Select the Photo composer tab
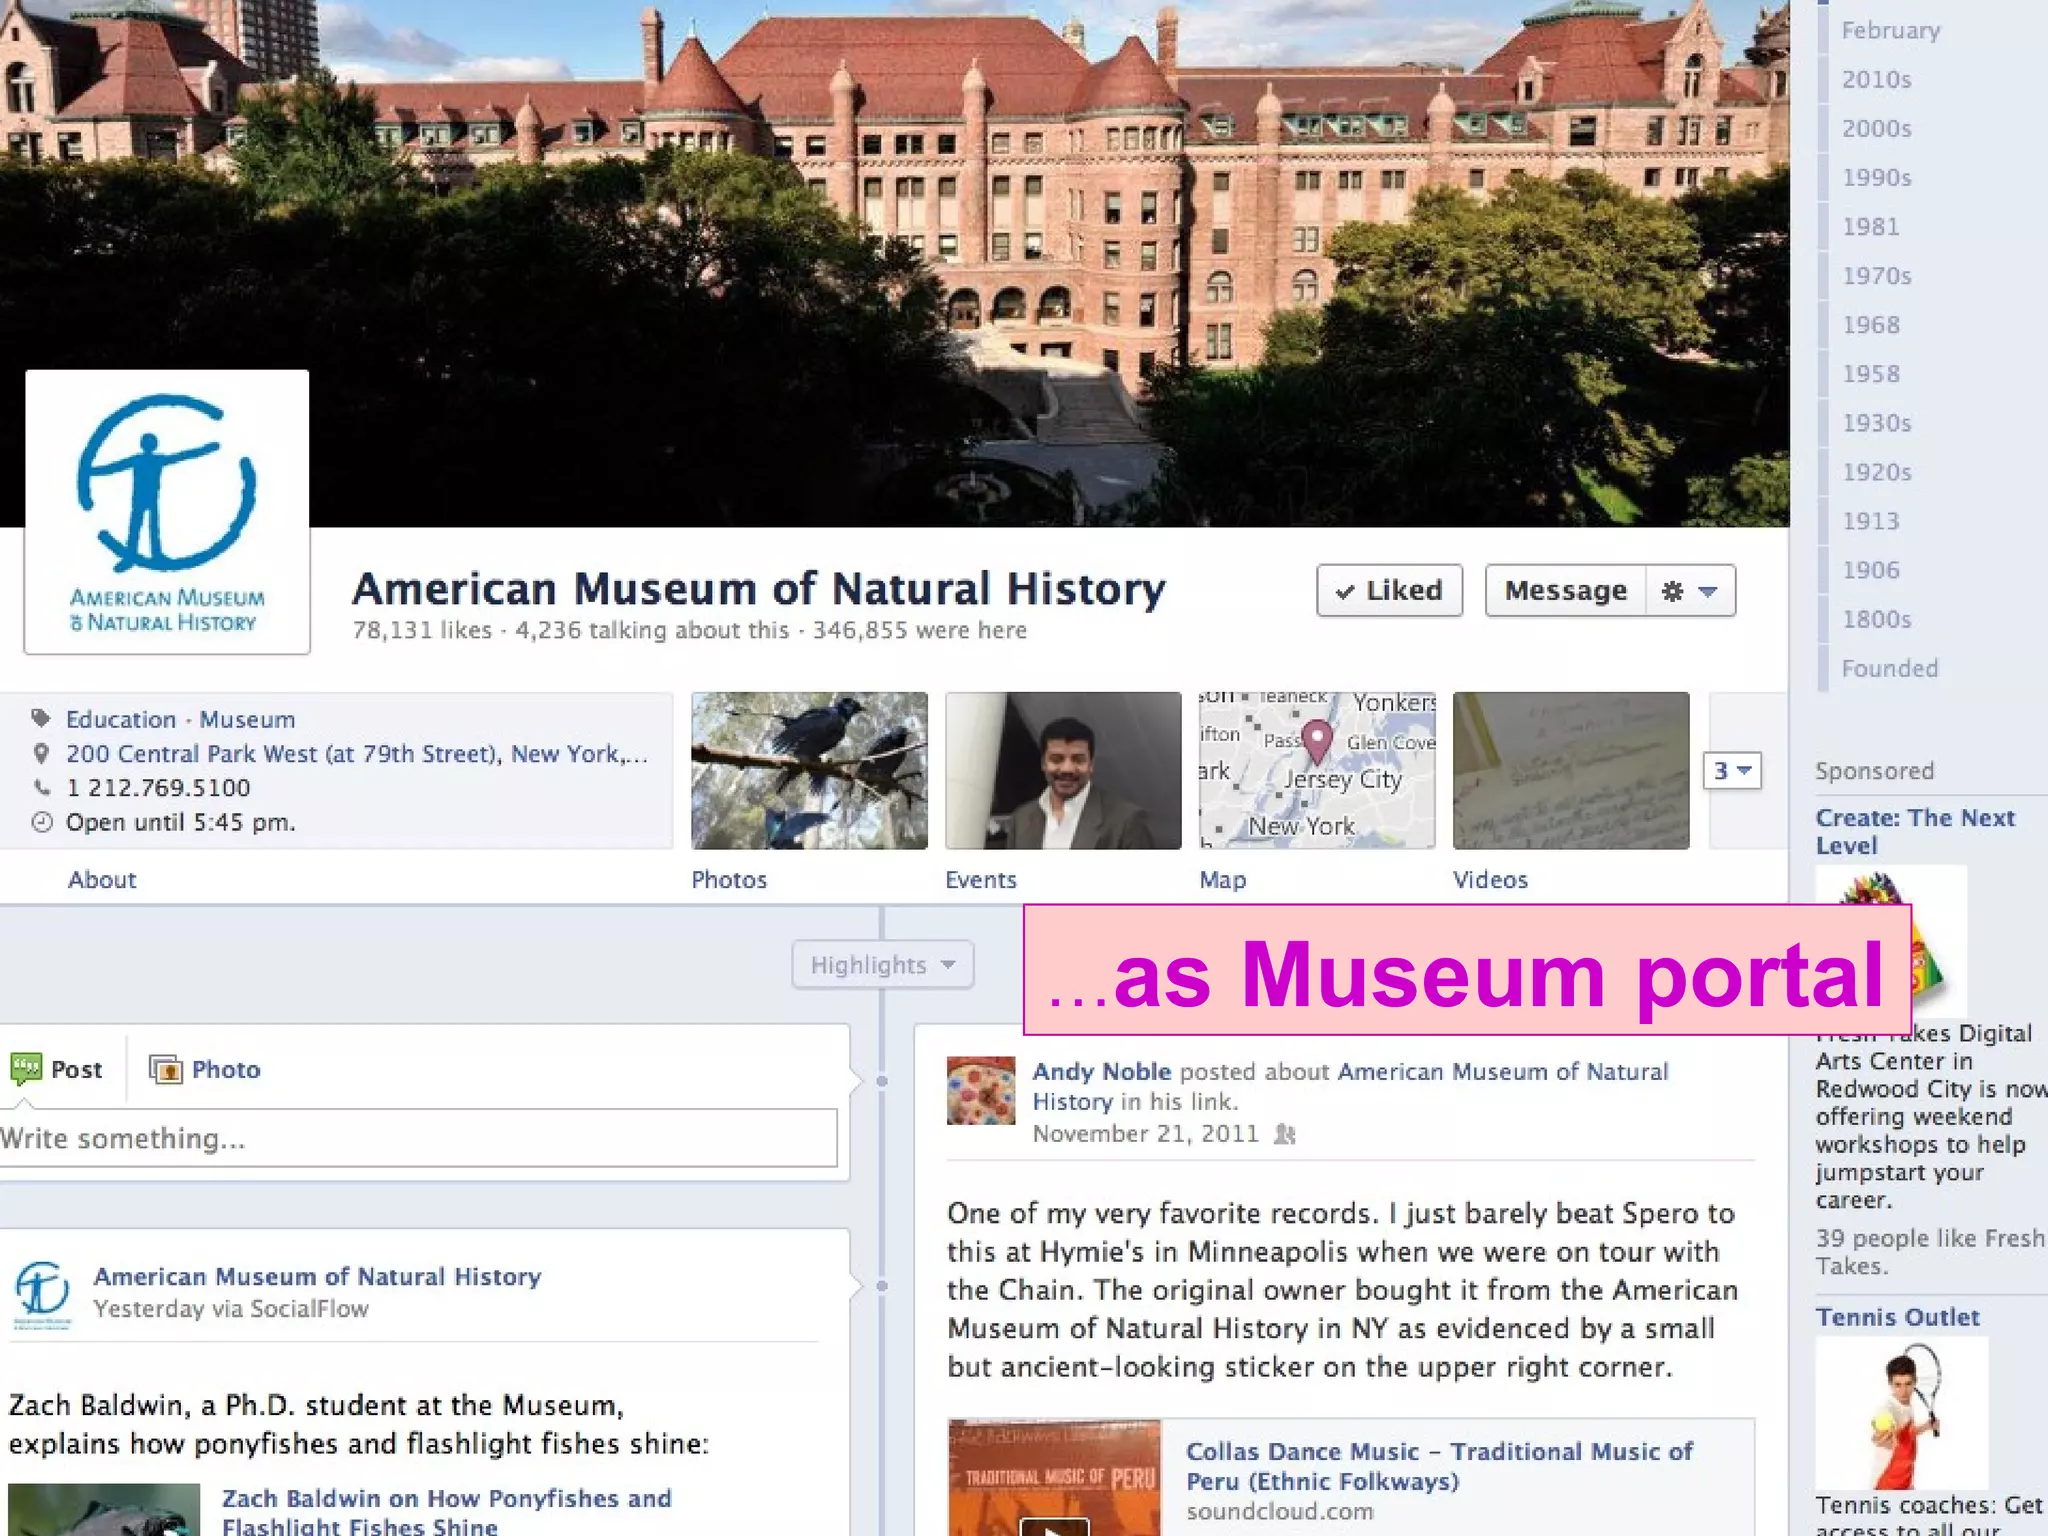Image resolution: width=2048 pixels, height=1536 pixels. pos(205,1069)
